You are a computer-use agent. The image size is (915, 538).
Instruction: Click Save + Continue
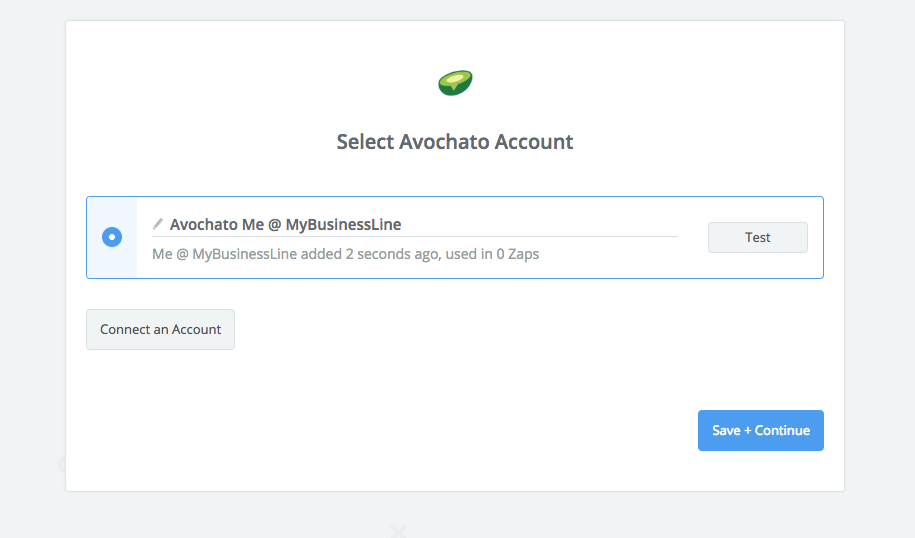coord(760,431)
